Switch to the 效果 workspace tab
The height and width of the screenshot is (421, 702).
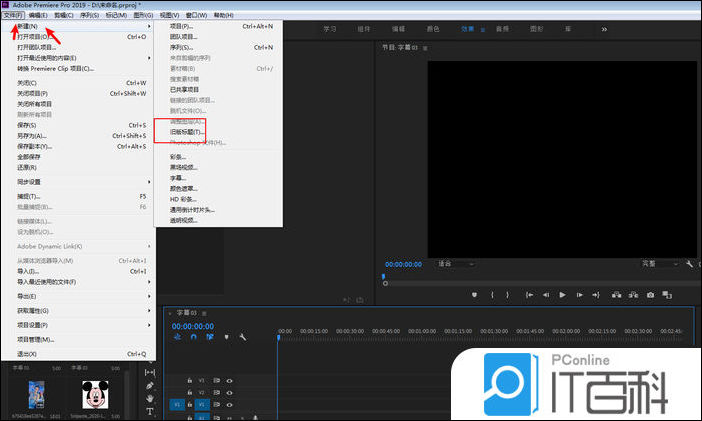(x=467, y=29)
